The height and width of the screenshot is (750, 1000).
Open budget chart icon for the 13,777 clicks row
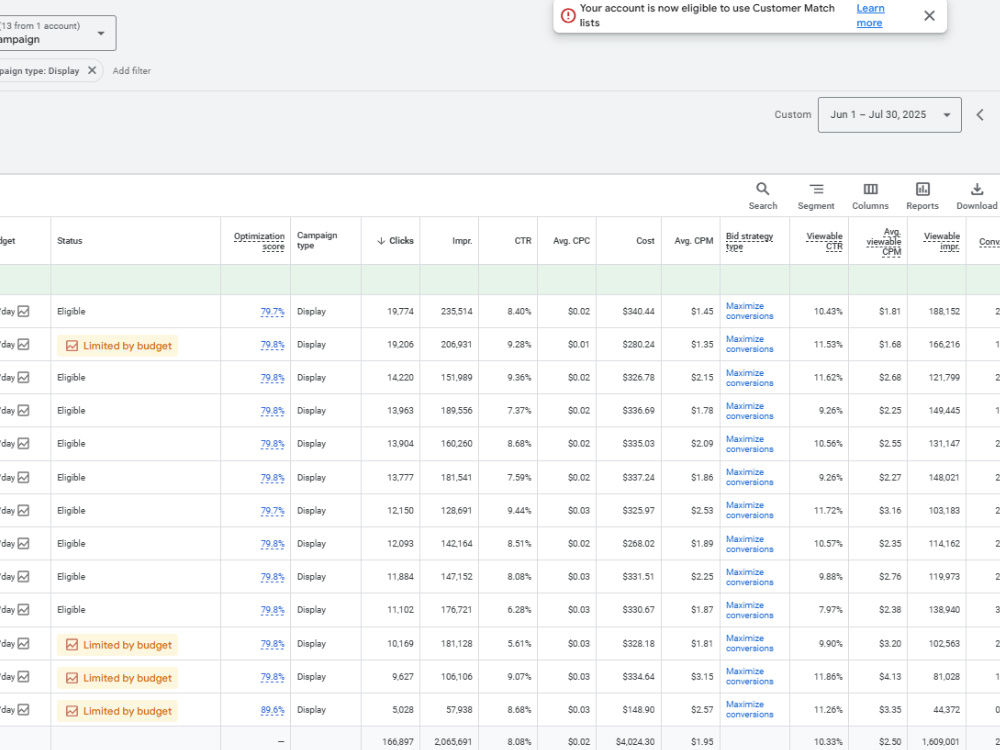(24, 477)
